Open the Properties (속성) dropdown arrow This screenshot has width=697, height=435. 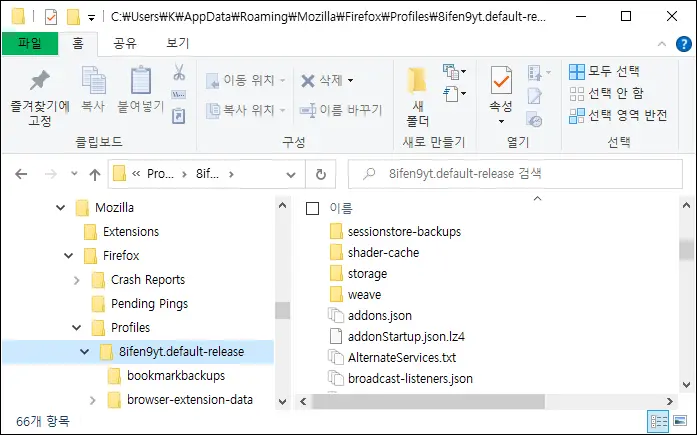pyautogui.click(x=501, y=121)
